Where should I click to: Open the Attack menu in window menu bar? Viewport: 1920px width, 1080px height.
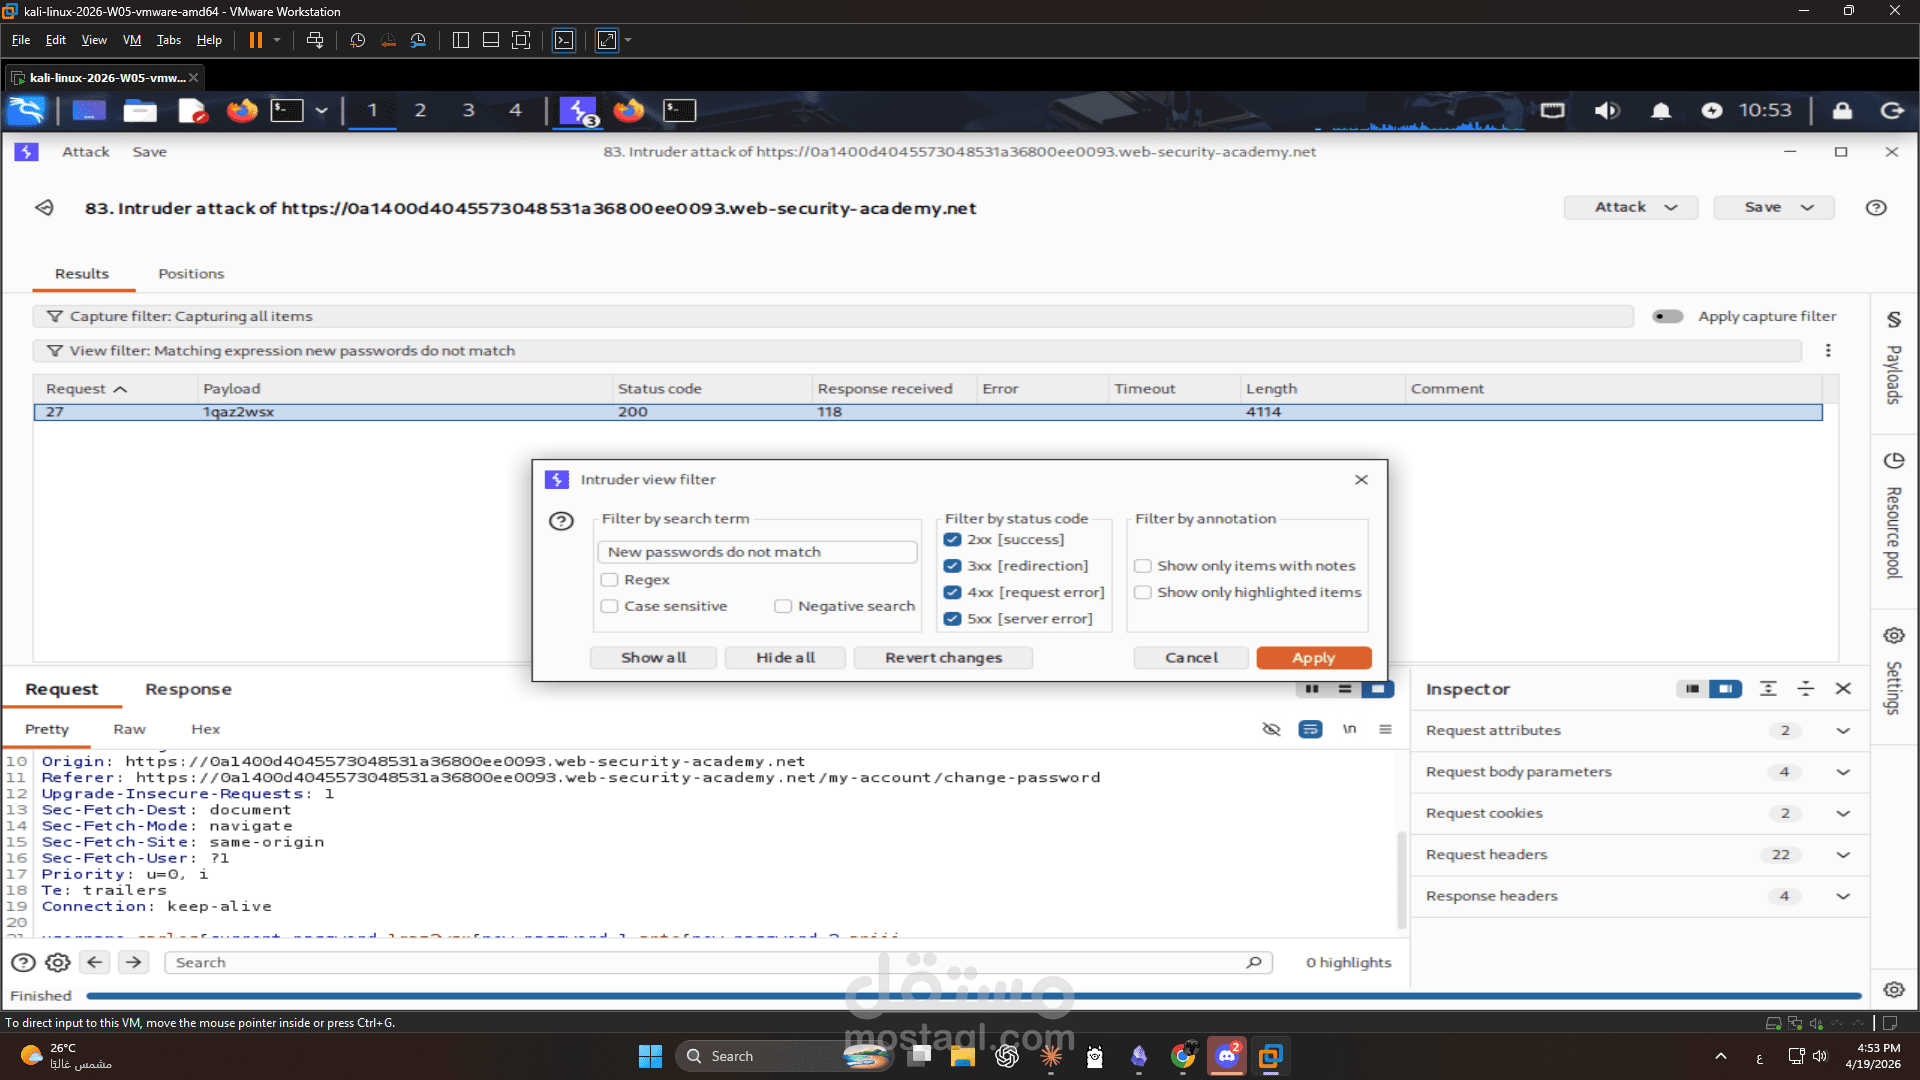[x=86, y=152]
